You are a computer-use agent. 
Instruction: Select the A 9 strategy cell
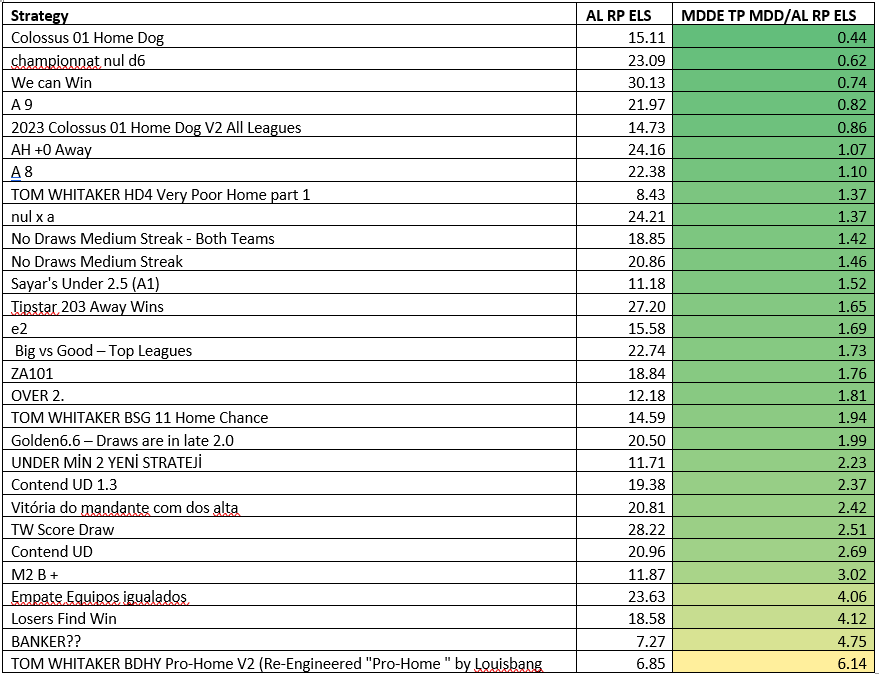(289, 104)
